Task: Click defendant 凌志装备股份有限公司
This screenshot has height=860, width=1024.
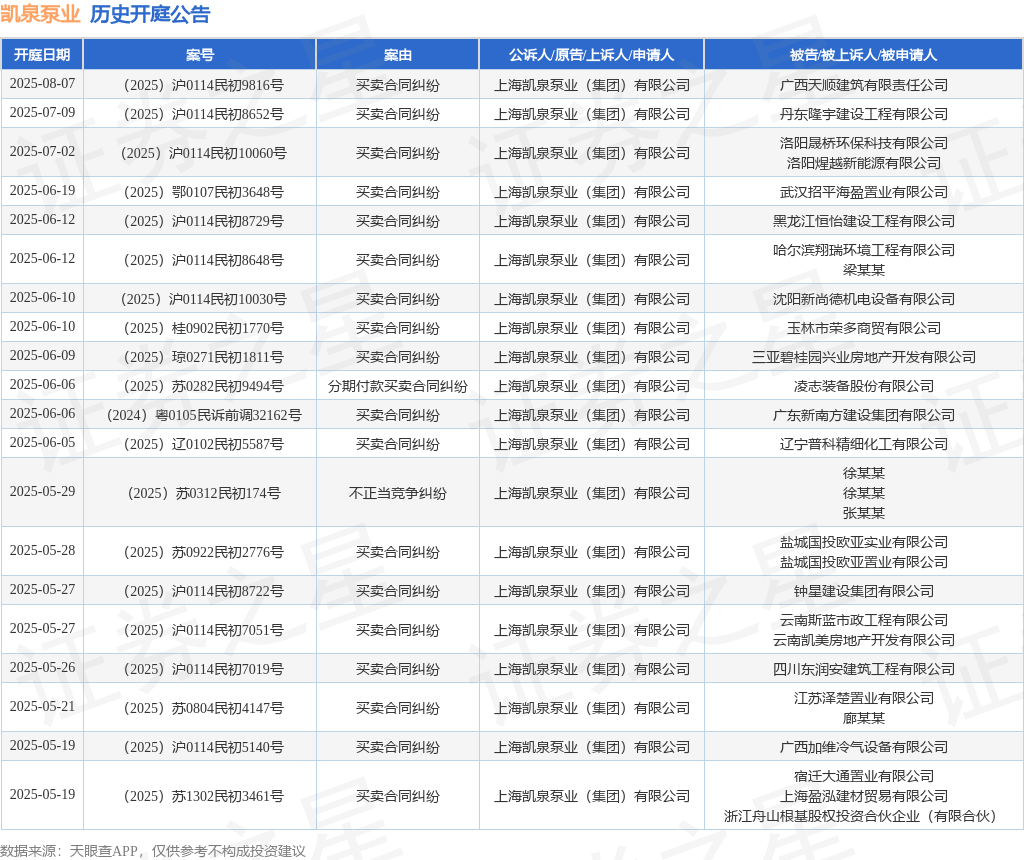Action: 863,386
